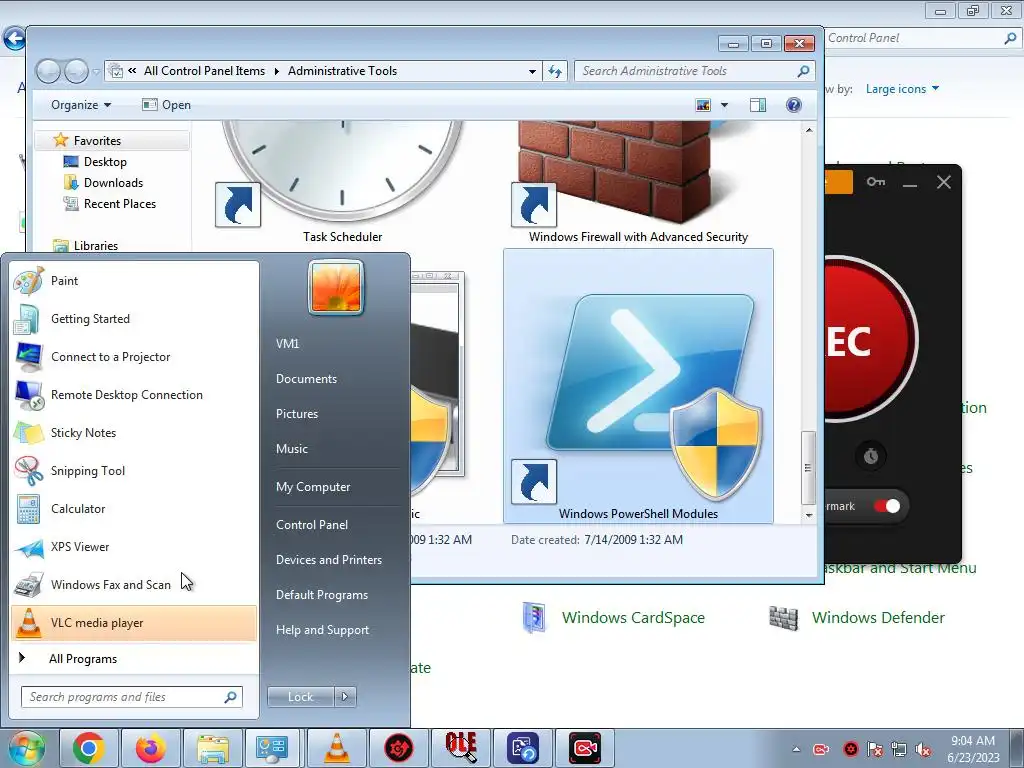Open the arrow next to the Lock button
This screenshot has height=768, width=1024.
pos(345,697)
